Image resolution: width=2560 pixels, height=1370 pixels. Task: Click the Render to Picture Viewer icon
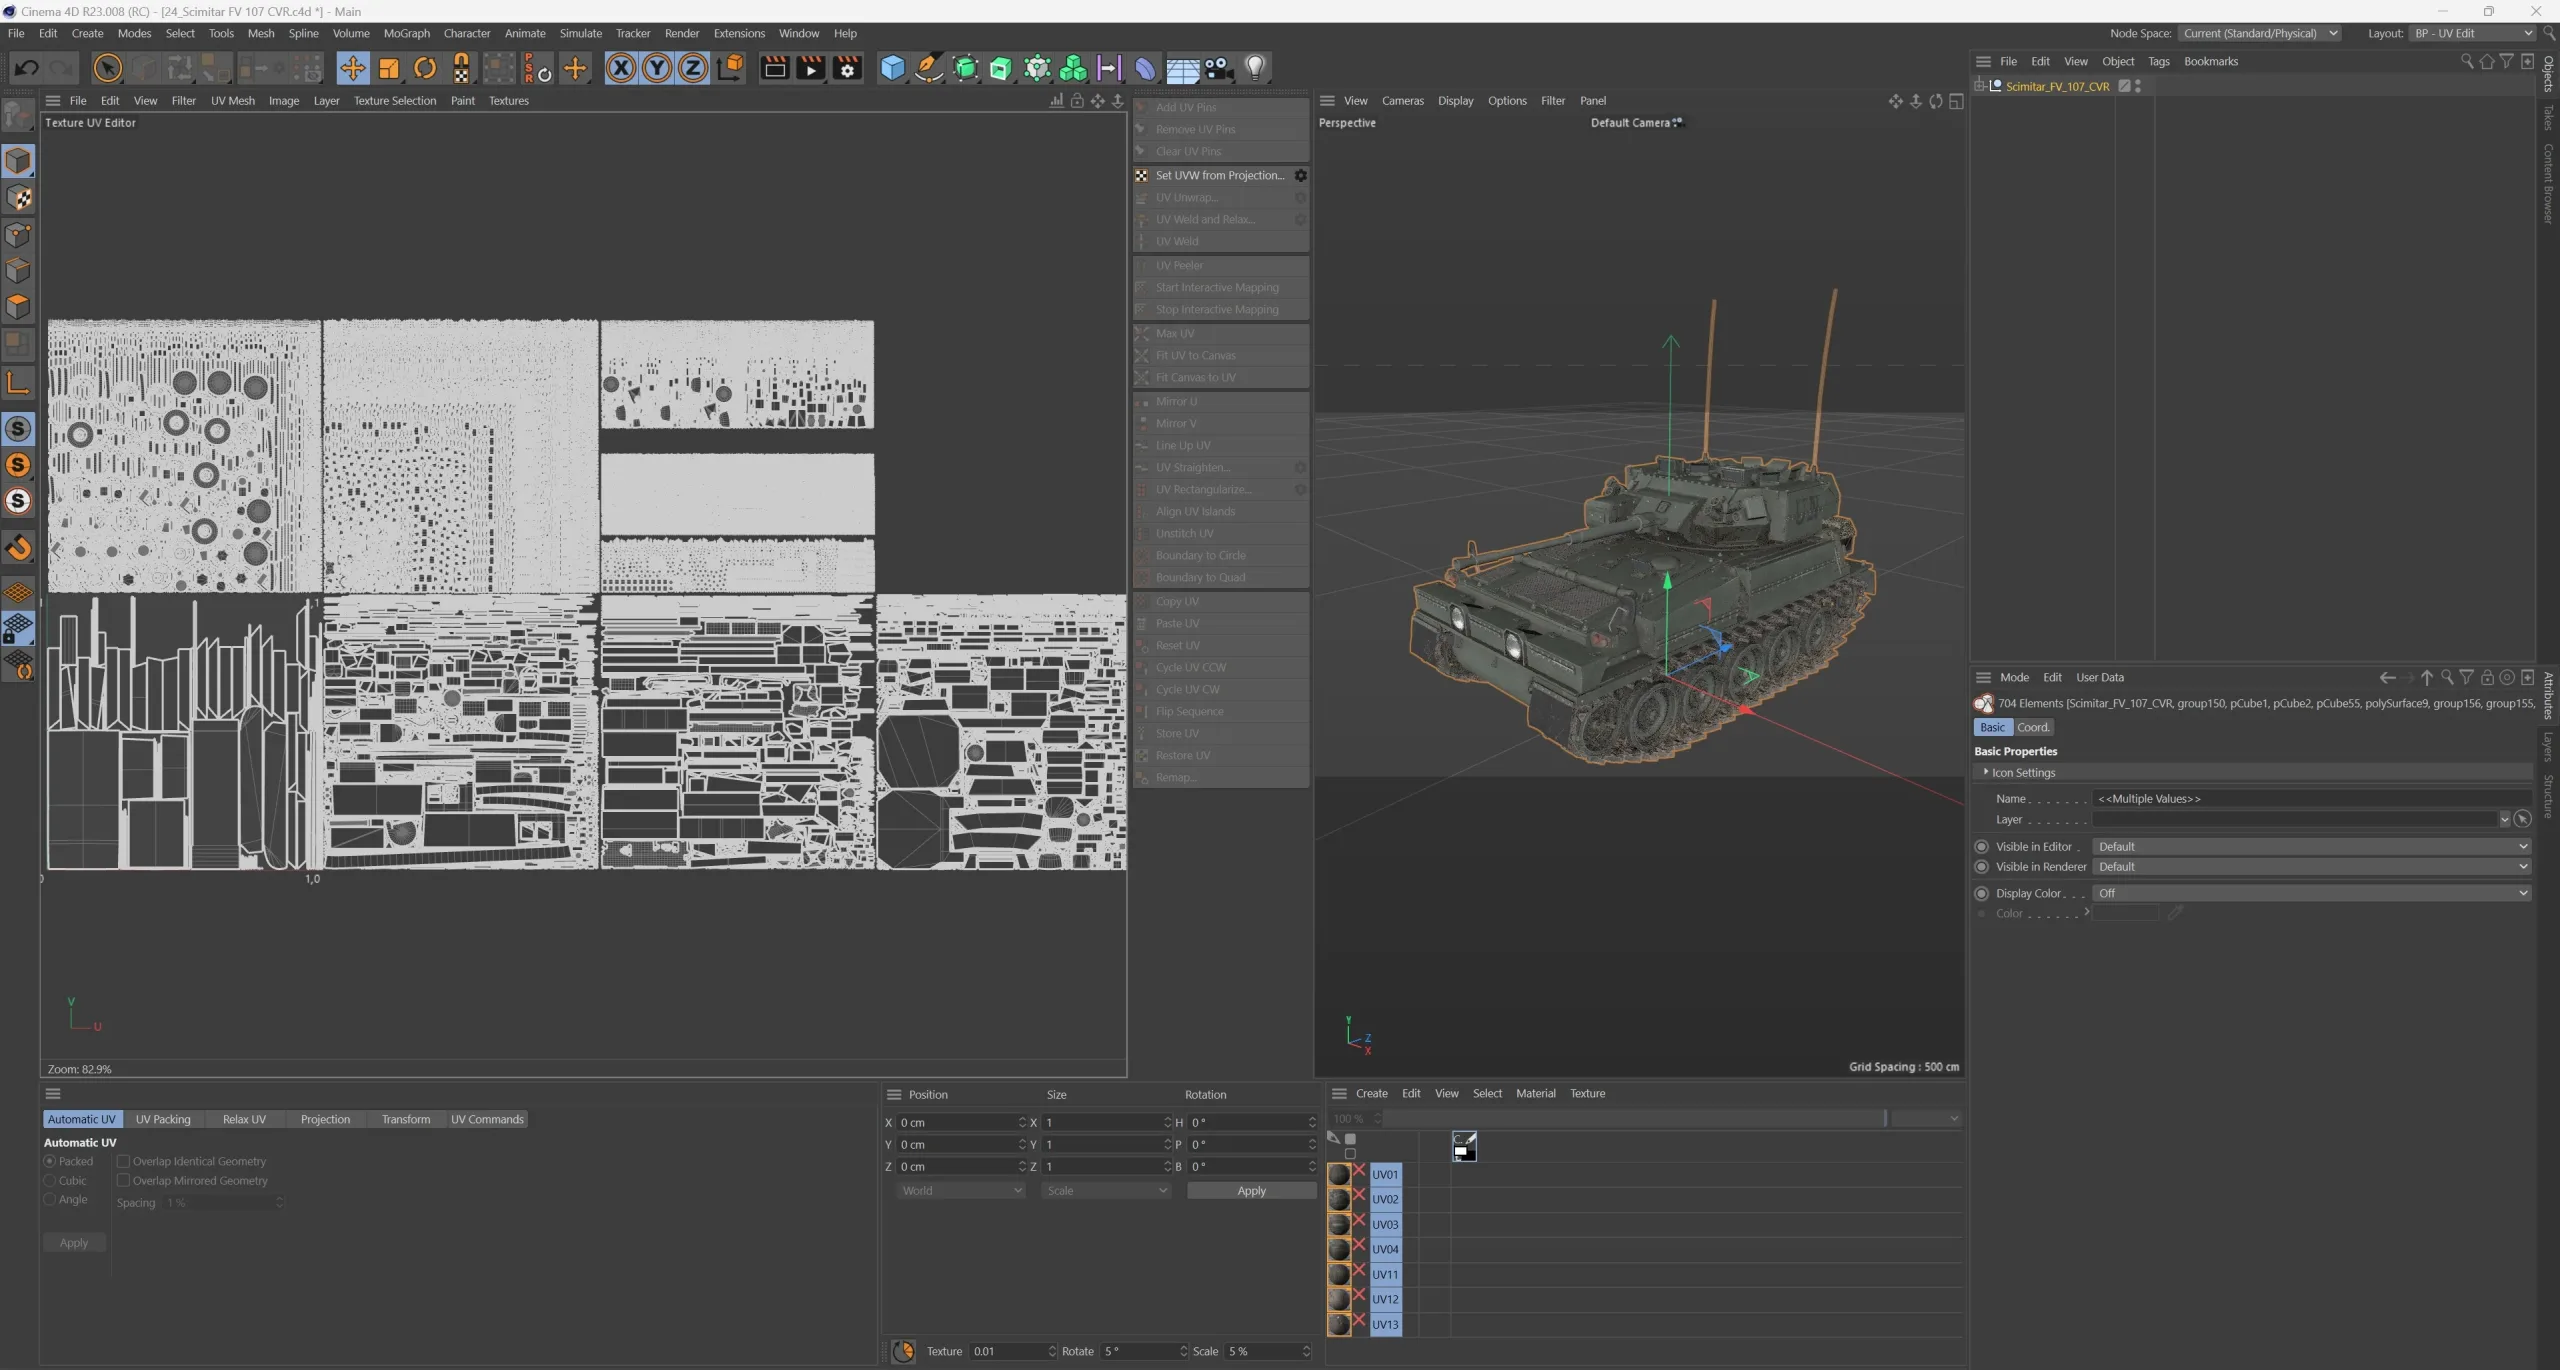(811, 67)
